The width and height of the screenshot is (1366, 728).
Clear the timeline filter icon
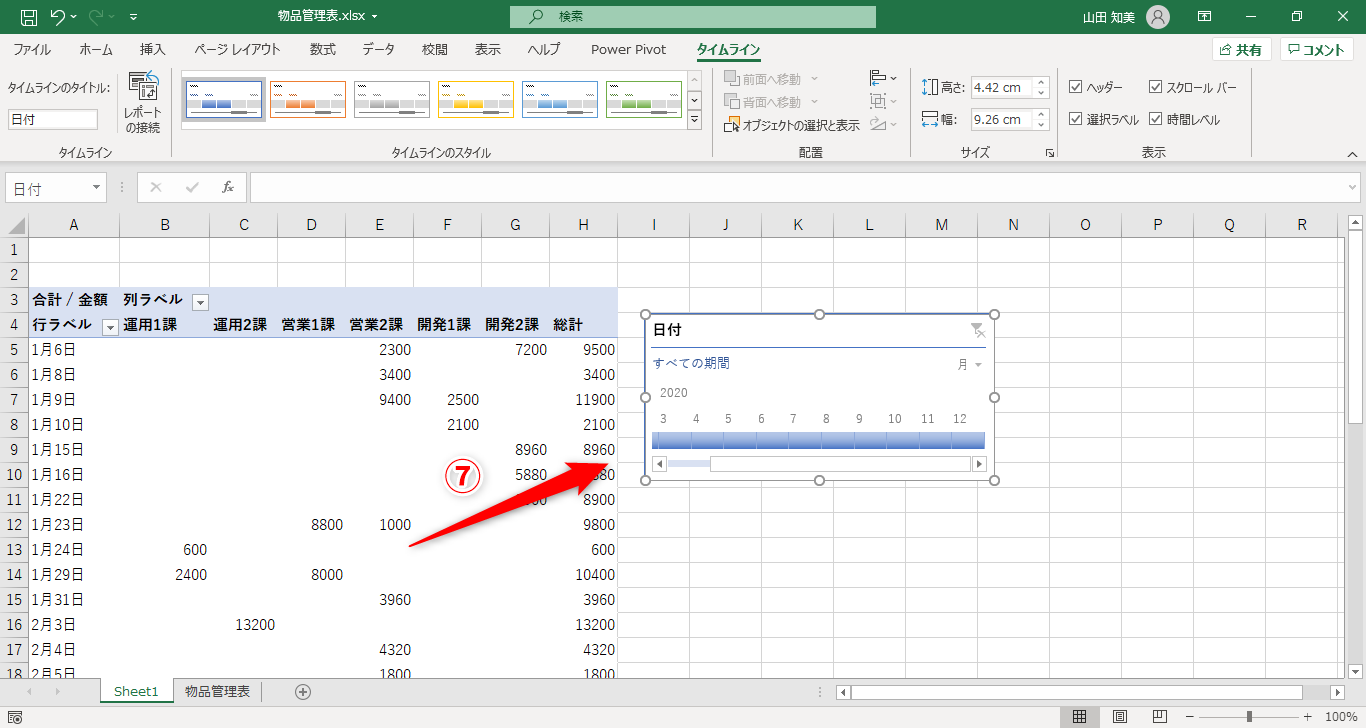point(977,329)
